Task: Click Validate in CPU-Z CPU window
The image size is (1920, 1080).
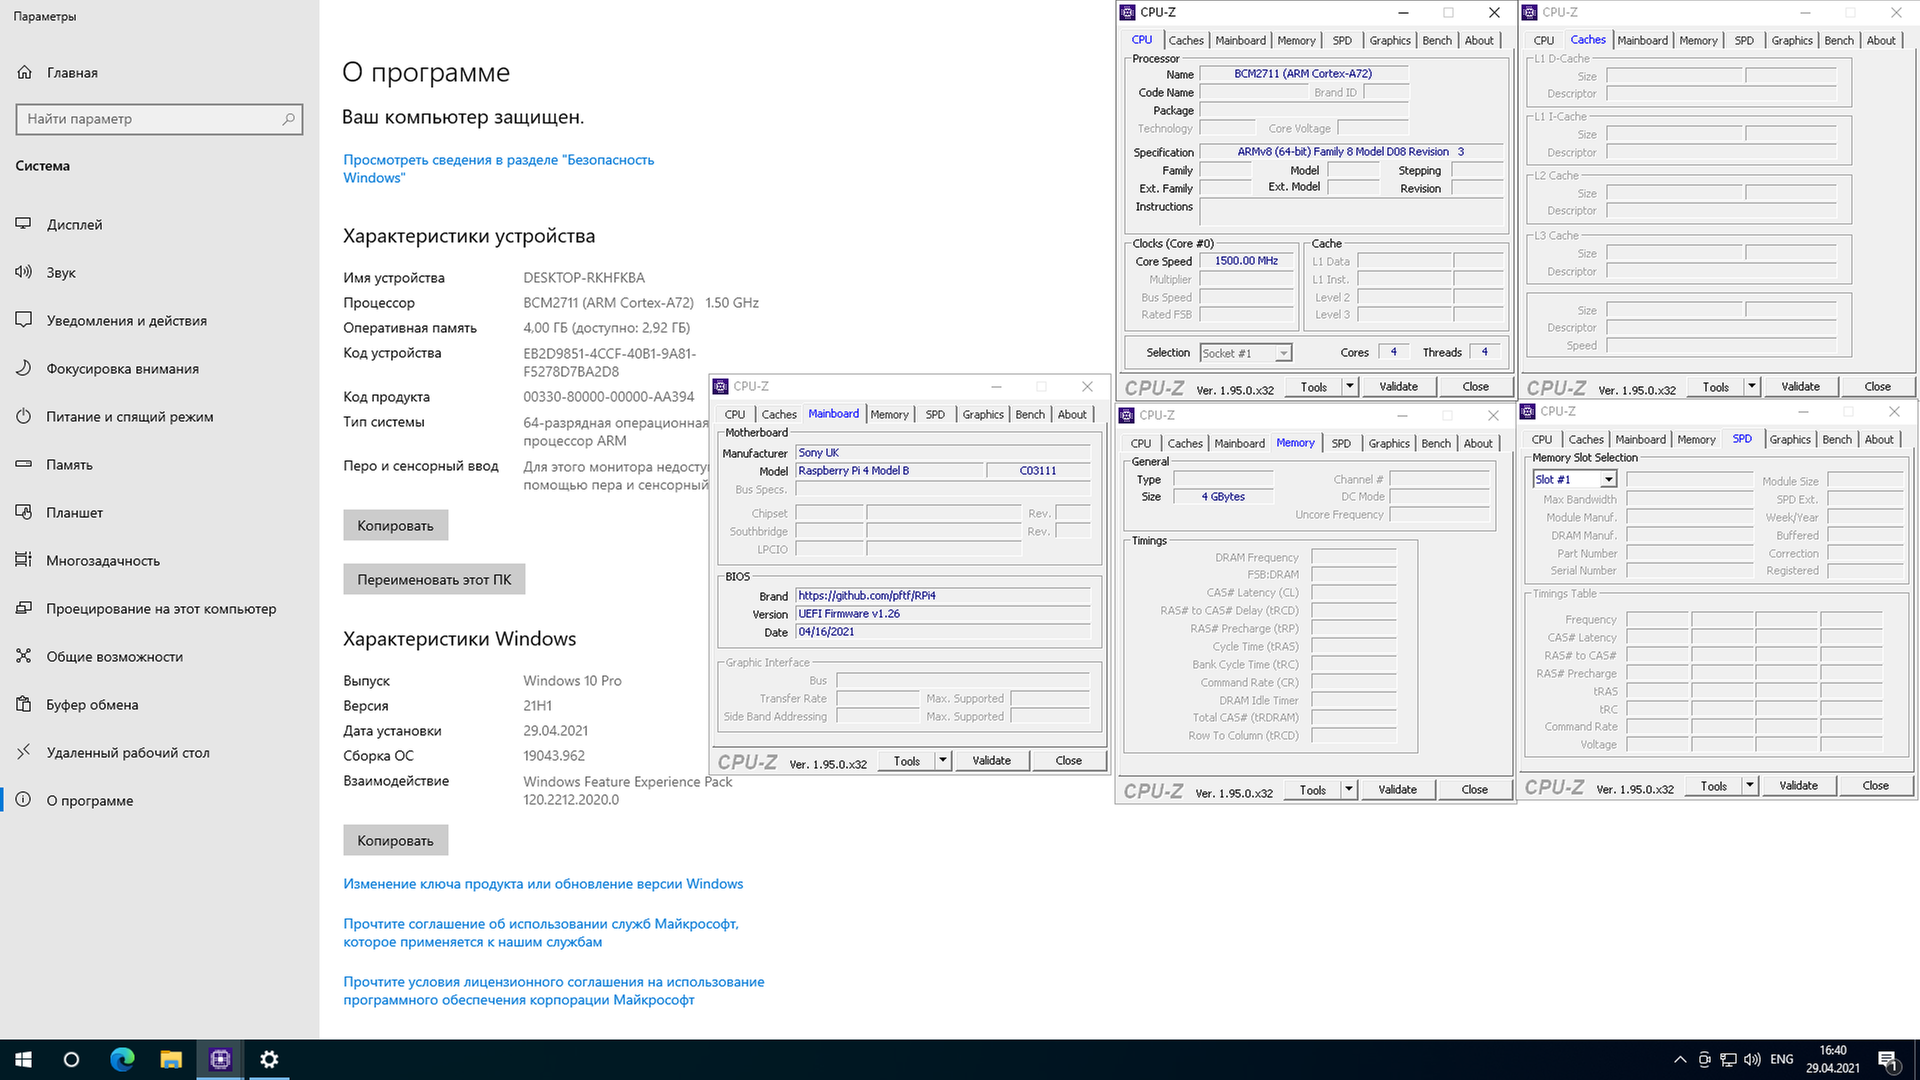Action: pos(1398,387)
